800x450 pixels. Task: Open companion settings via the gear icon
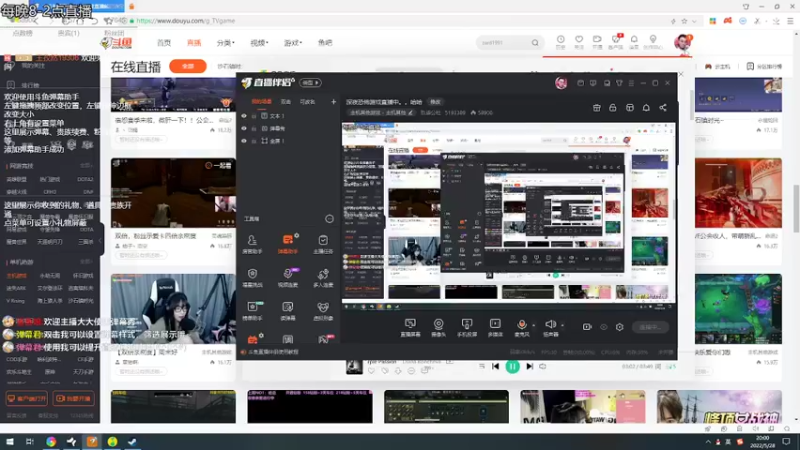[619, 327]
